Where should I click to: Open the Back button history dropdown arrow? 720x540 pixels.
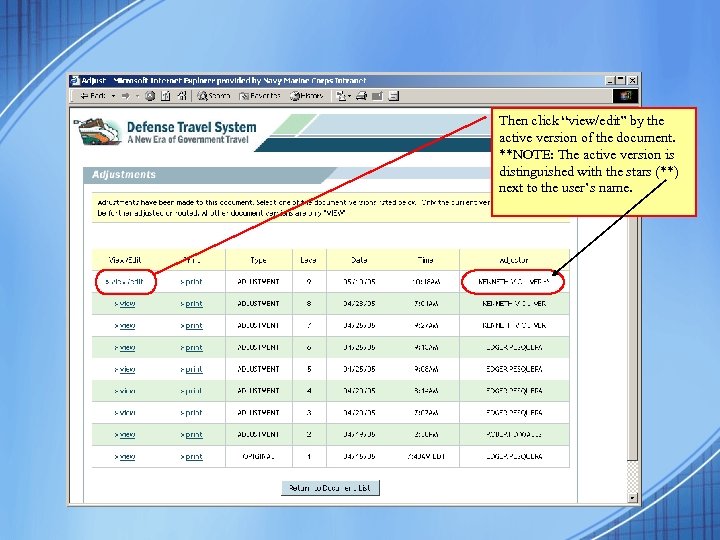(x=113, y=96)
